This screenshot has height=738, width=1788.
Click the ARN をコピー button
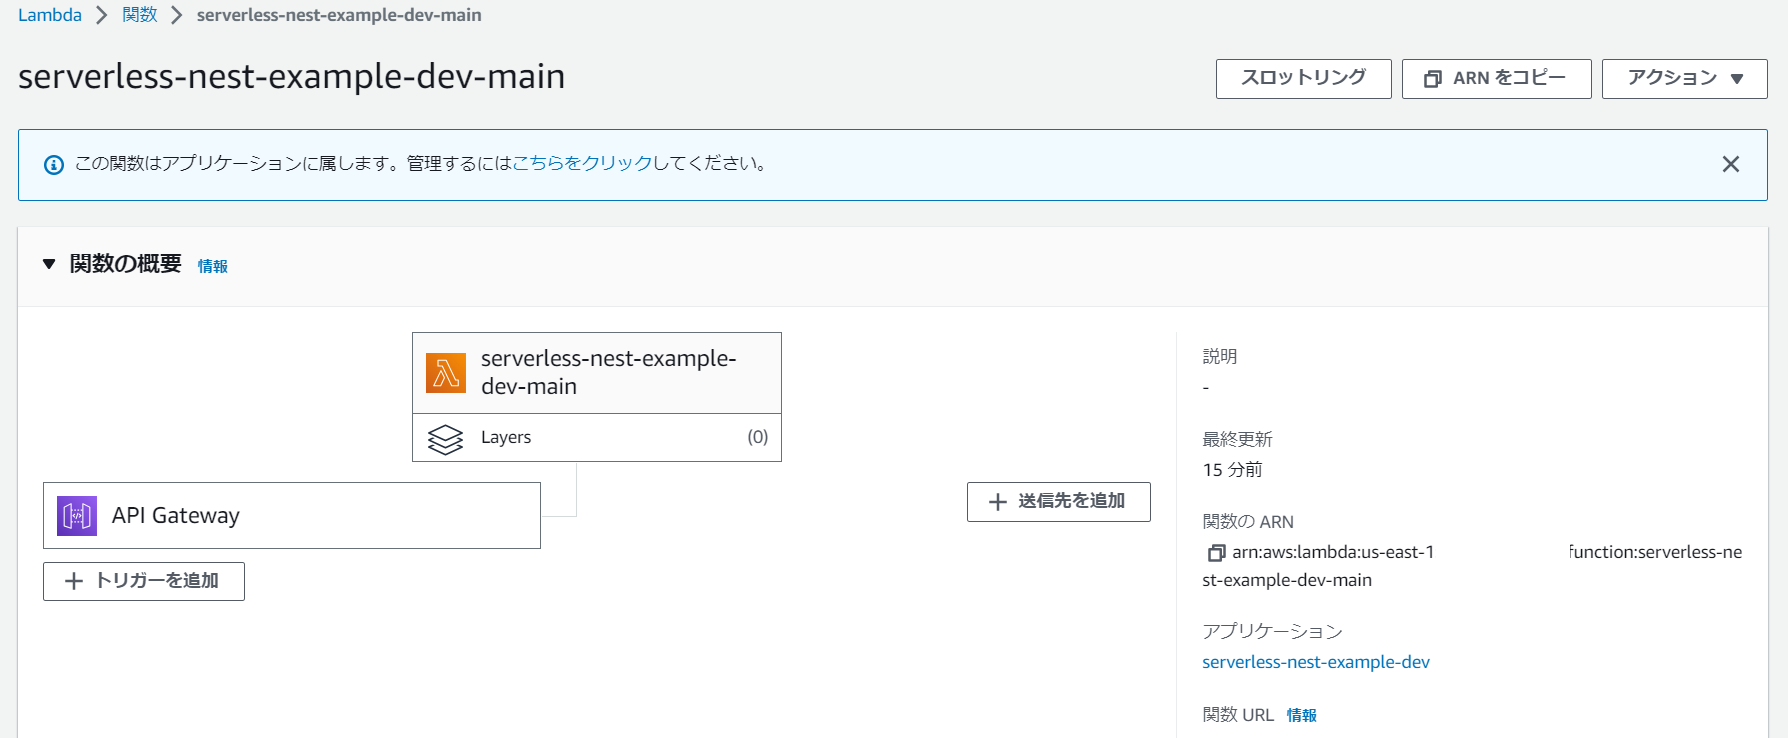[1497, 78]
